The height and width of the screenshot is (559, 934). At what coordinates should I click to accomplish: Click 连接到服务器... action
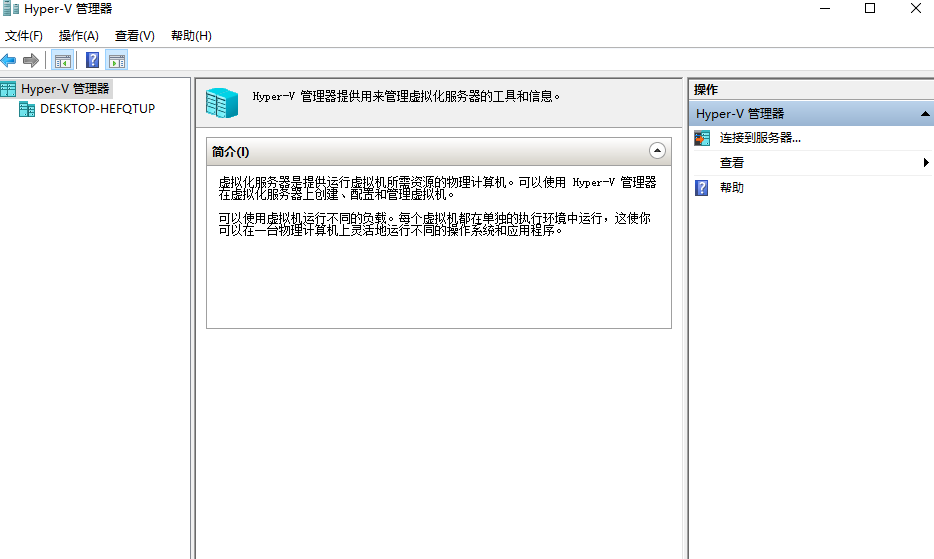tap(760, 138)
